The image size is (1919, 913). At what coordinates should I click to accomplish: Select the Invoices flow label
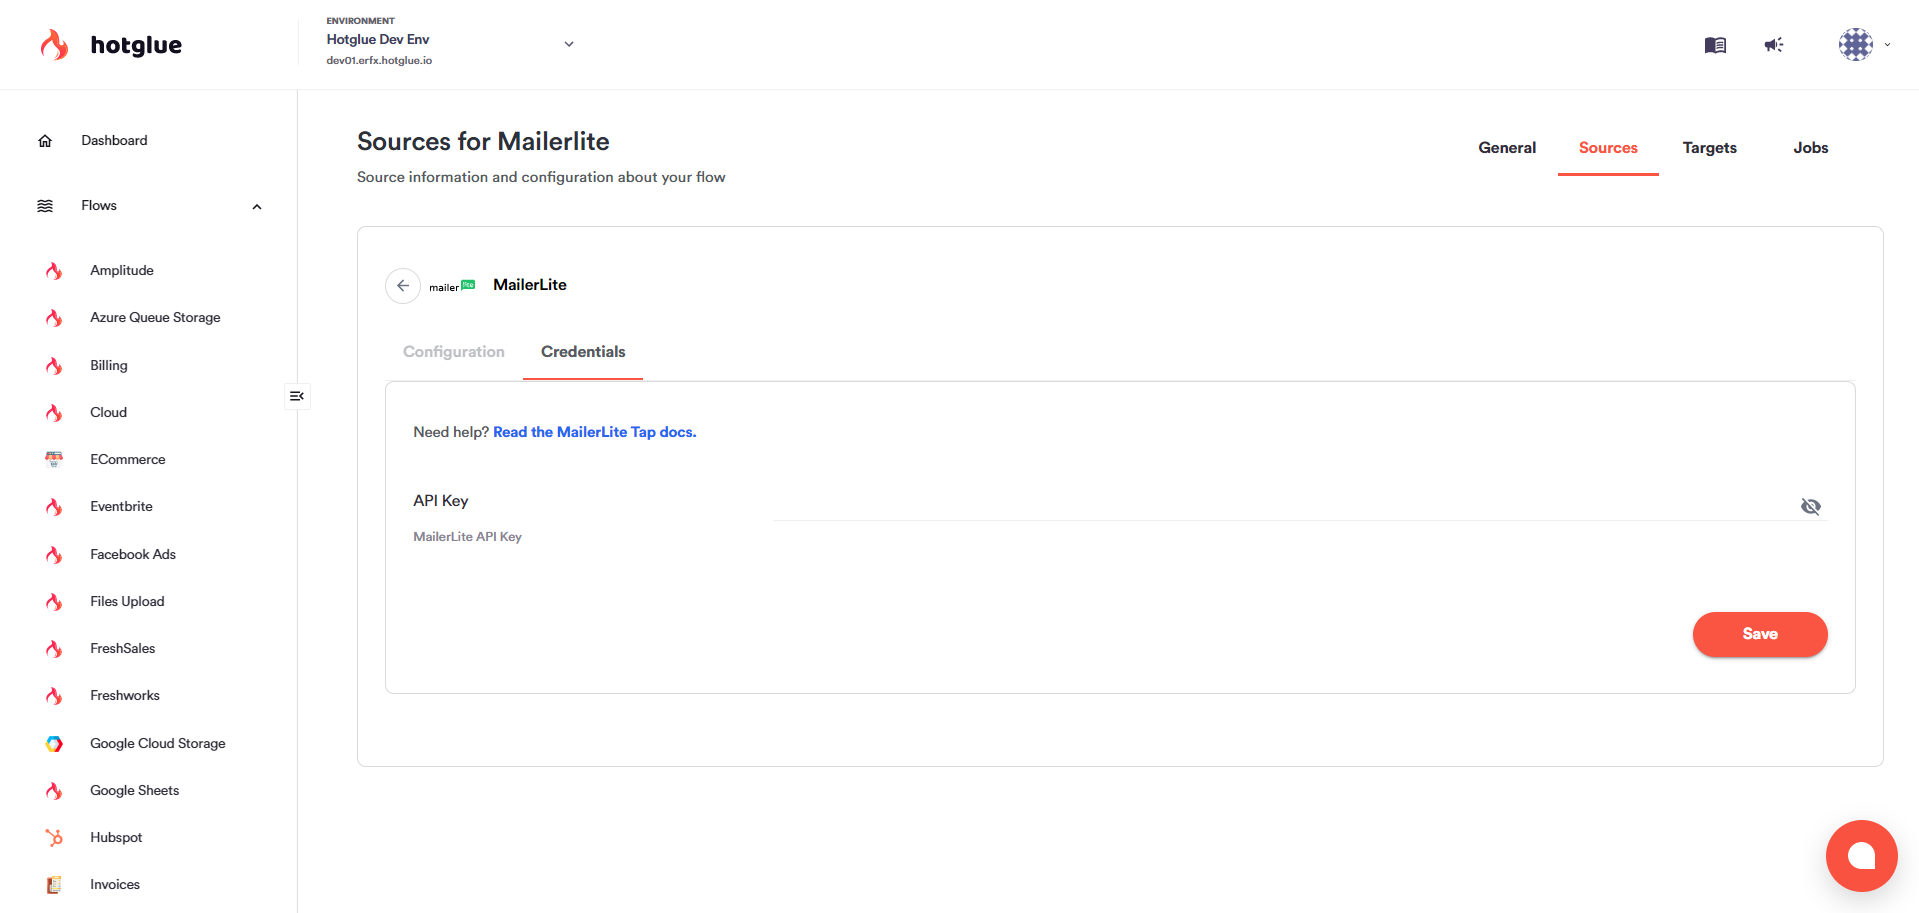point(115,885)
